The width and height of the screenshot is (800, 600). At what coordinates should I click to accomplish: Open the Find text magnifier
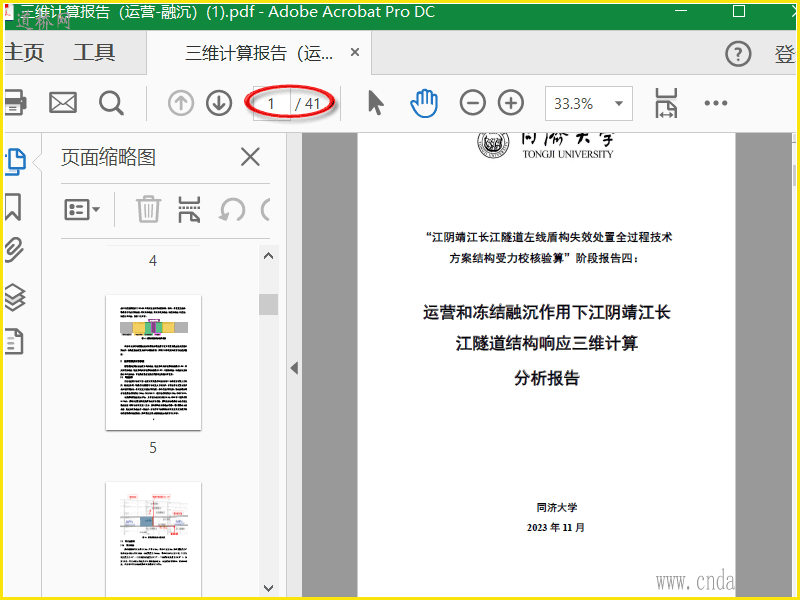coord(111,103)
